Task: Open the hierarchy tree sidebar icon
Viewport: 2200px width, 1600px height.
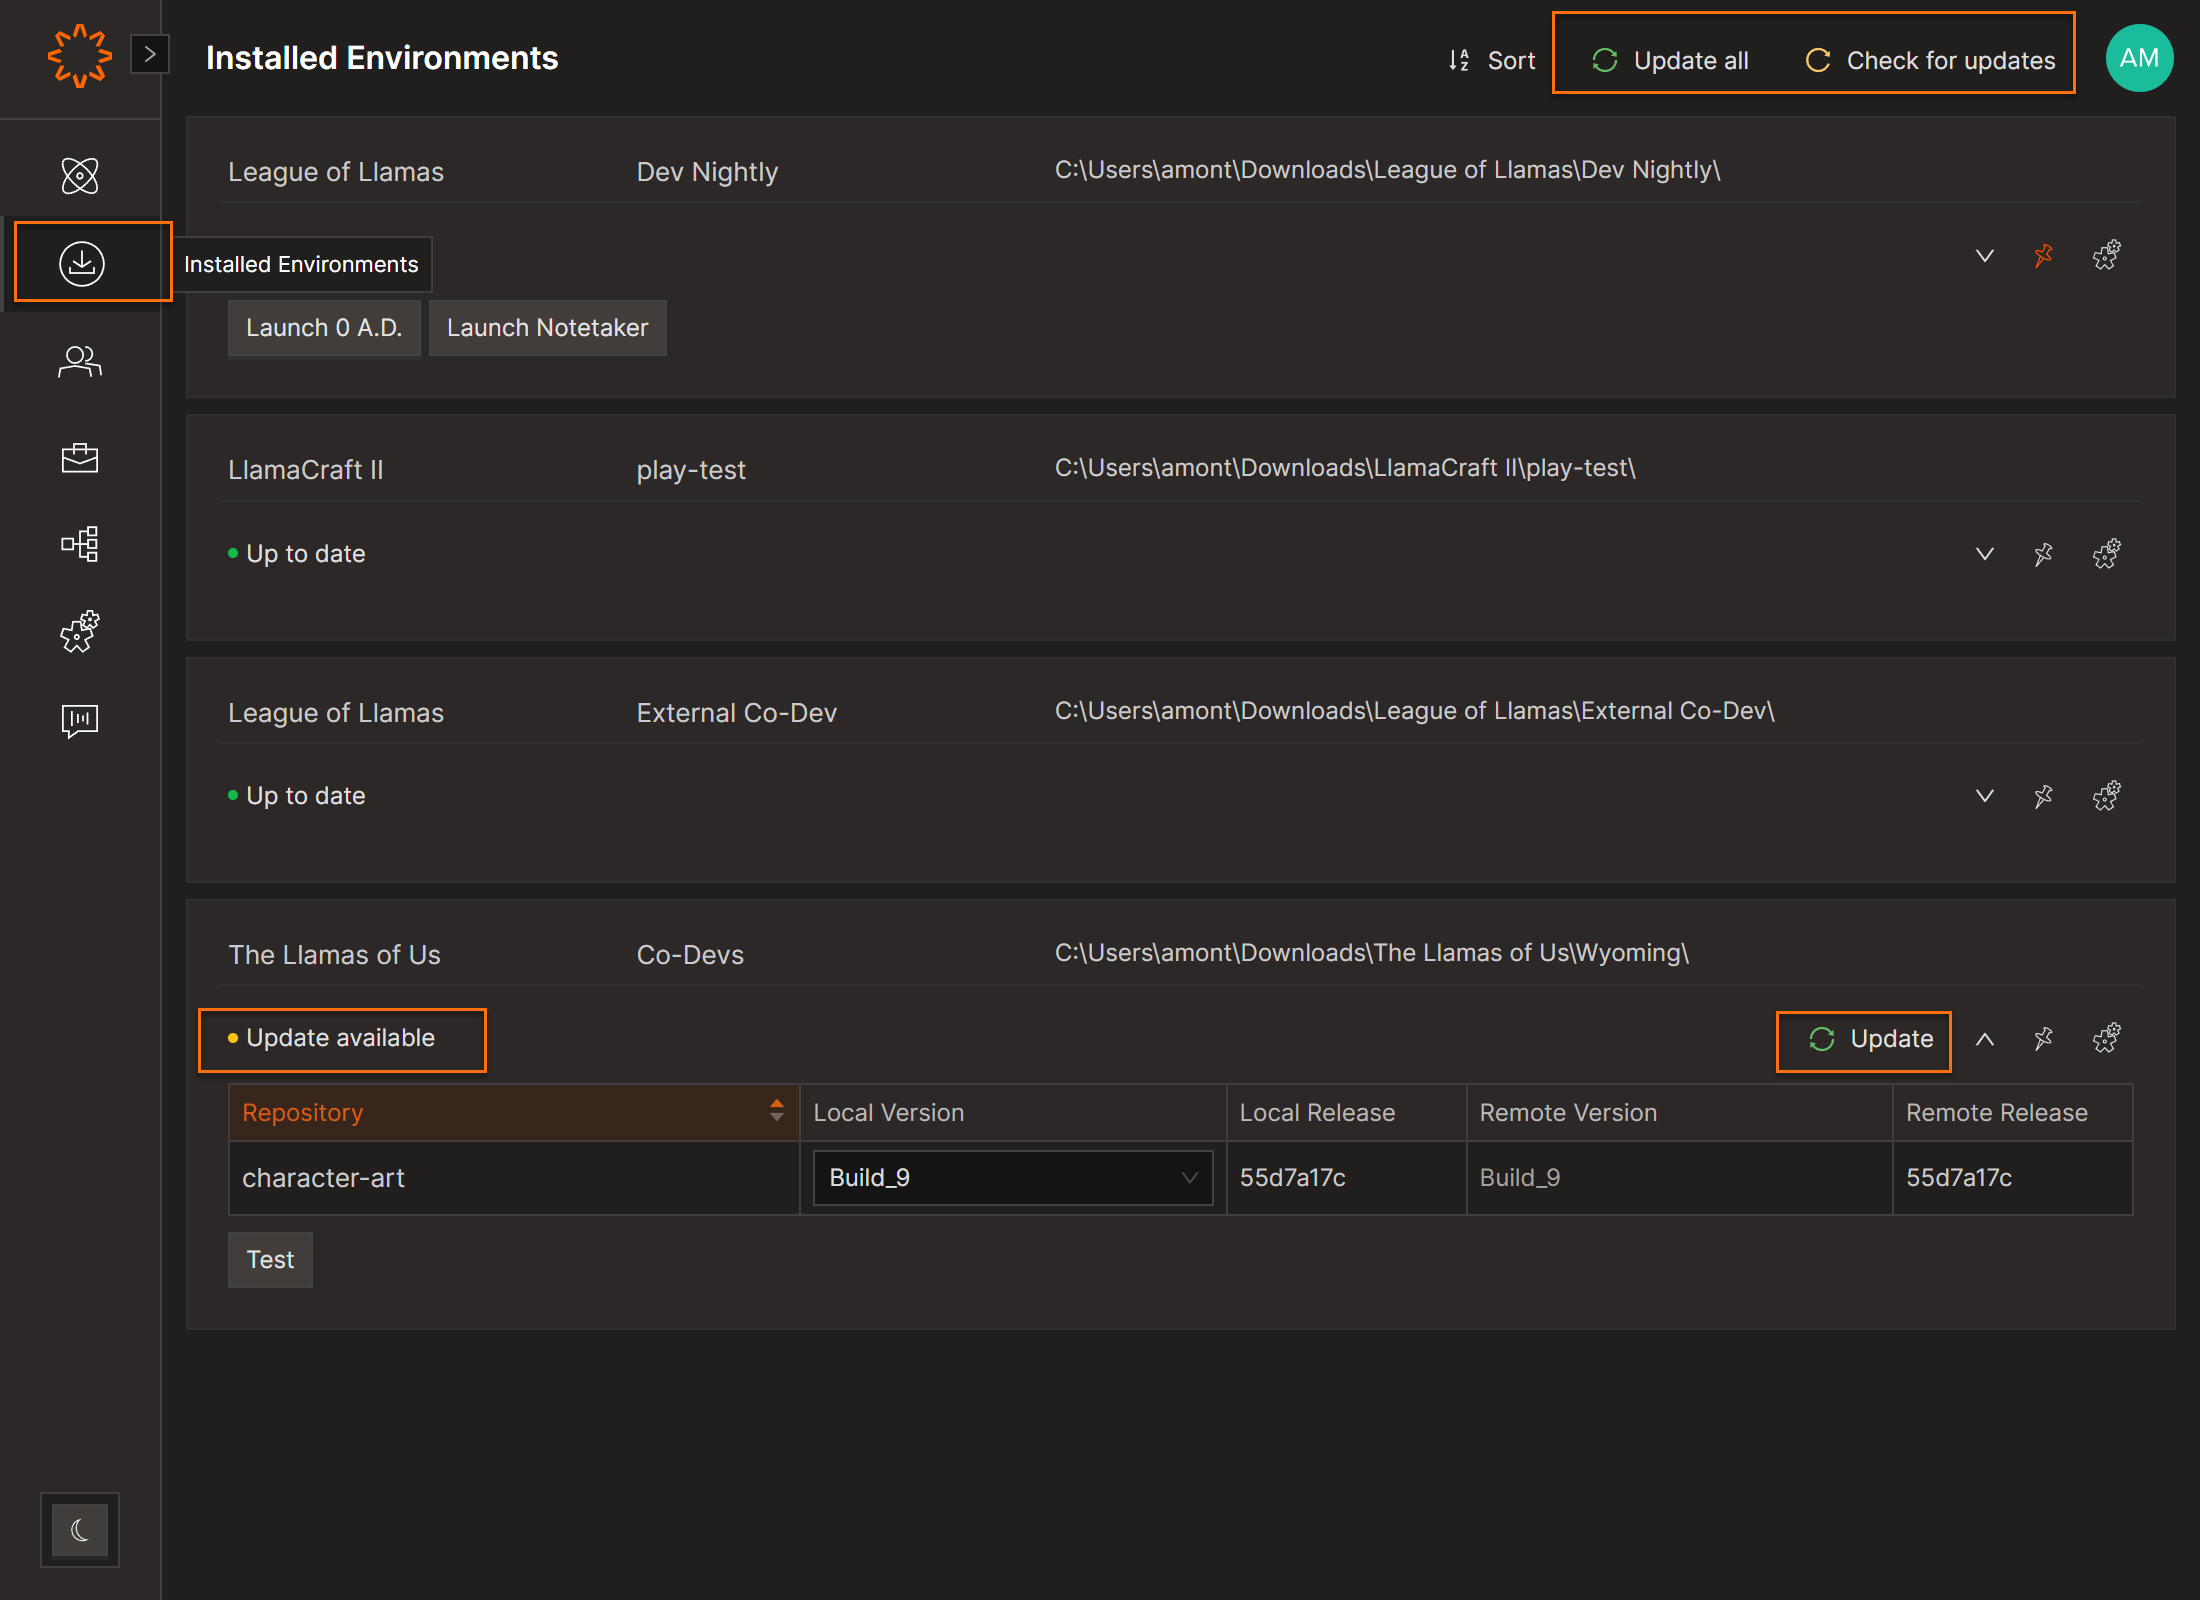Action: tap(80, 544)
